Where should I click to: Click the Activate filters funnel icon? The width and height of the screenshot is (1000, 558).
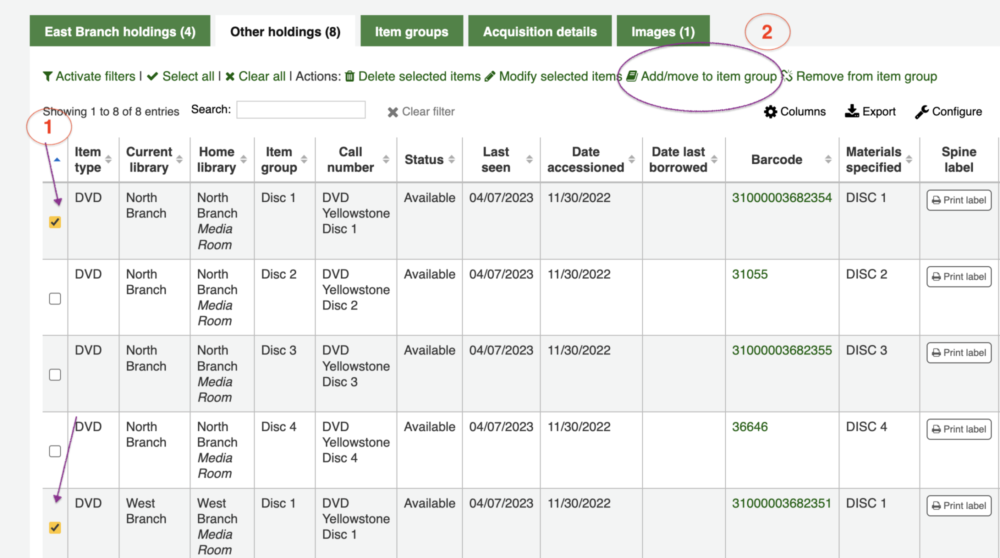pyautogui.click(x=47, y=76)
